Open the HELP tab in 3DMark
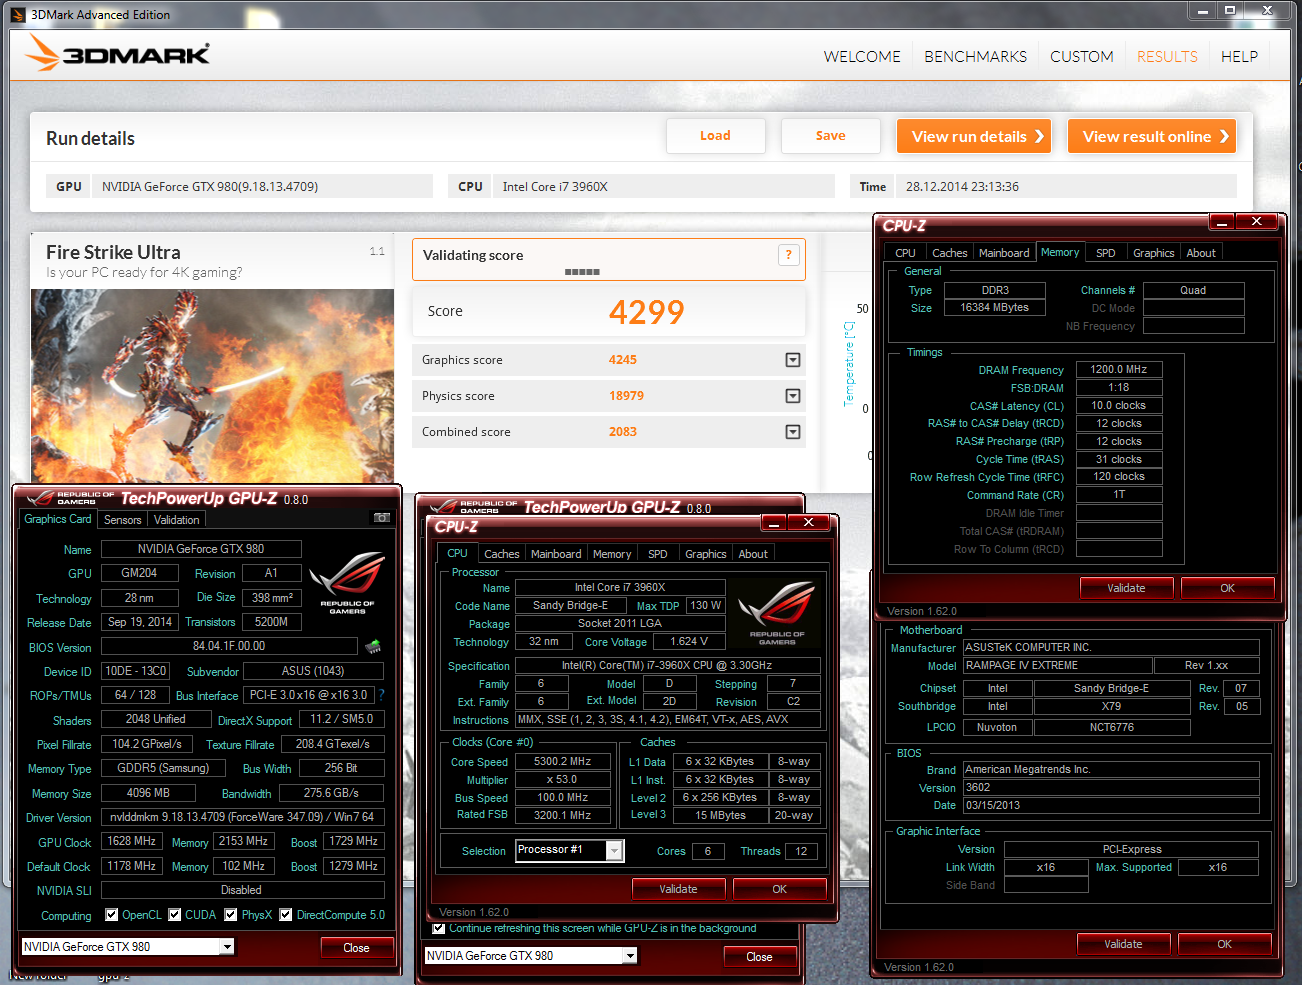1302x985 pixels. tap(1239, 57)
